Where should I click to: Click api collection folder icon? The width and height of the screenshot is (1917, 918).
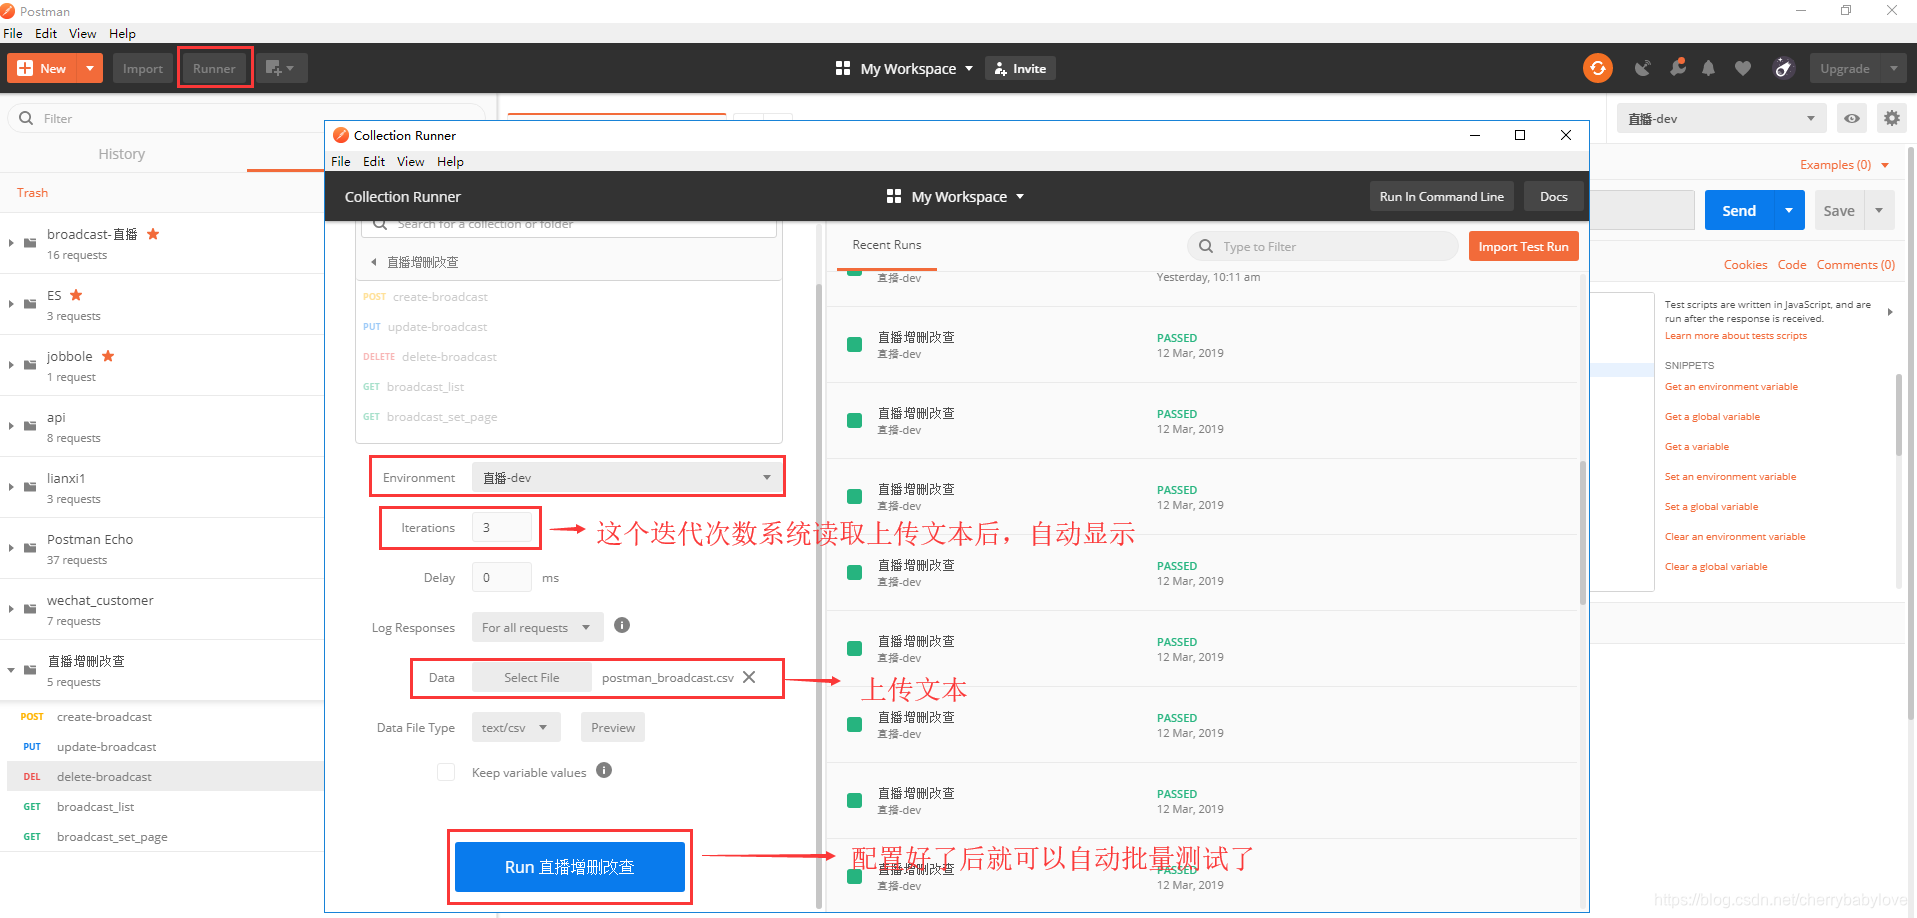[30, 426]
